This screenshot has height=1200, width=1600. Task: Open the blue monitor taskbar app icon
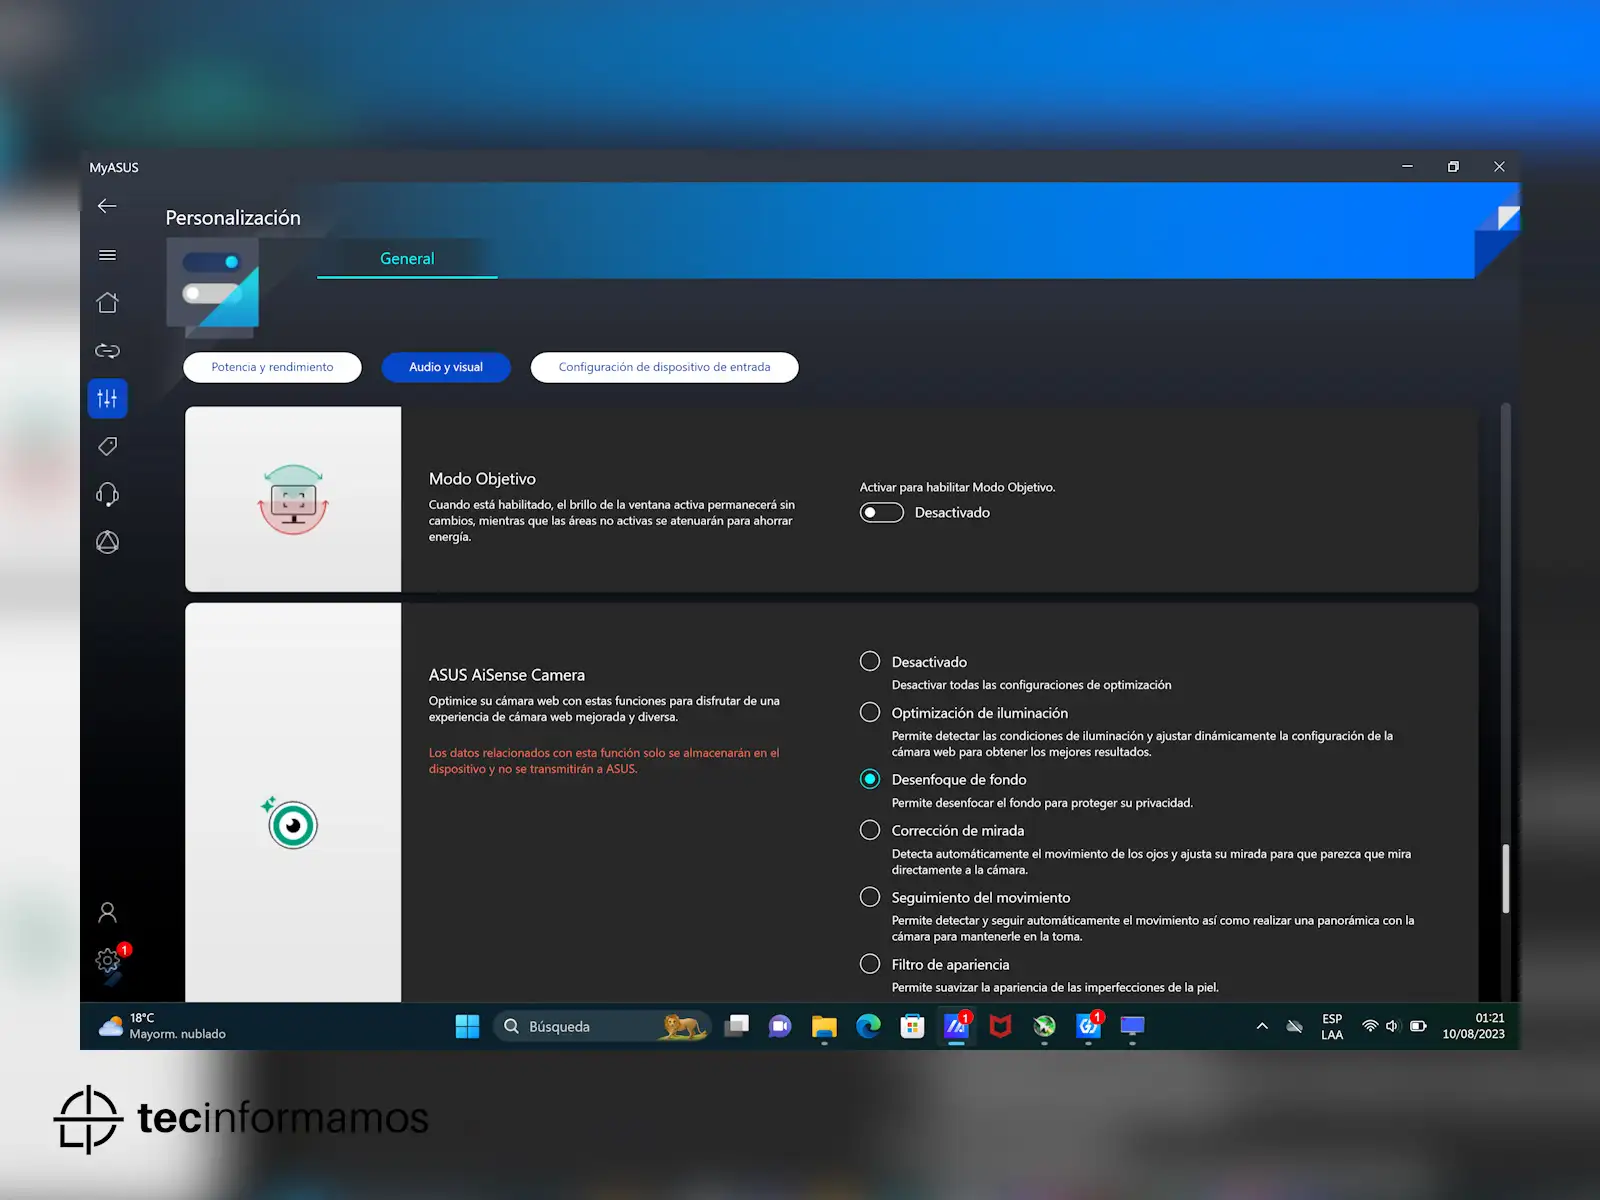click(1132, 1026)
